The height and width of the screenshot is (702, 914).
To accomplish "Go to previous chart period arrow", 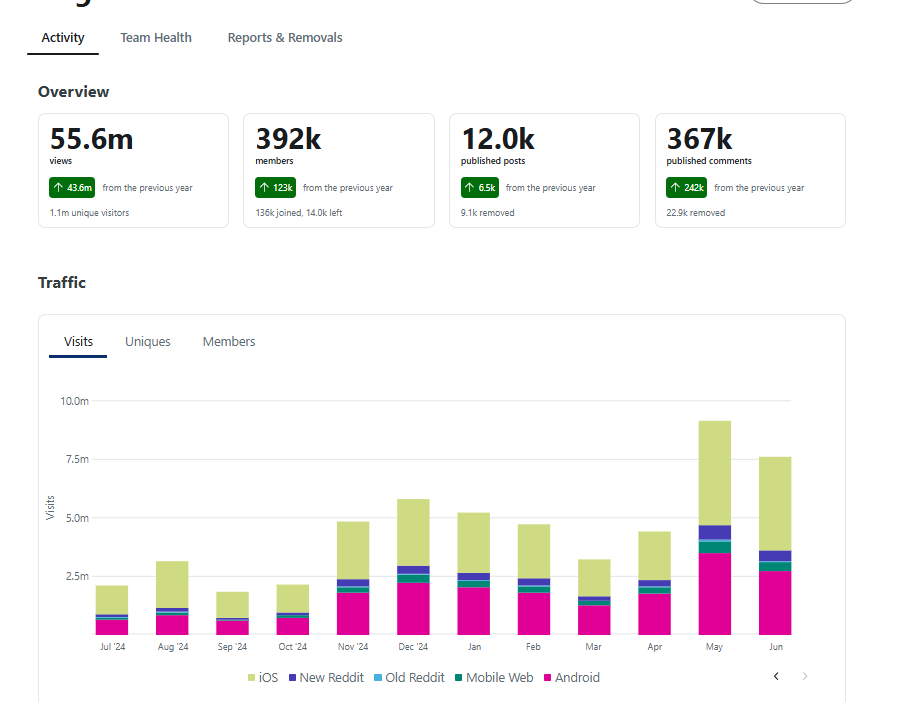I will (776, 676).
